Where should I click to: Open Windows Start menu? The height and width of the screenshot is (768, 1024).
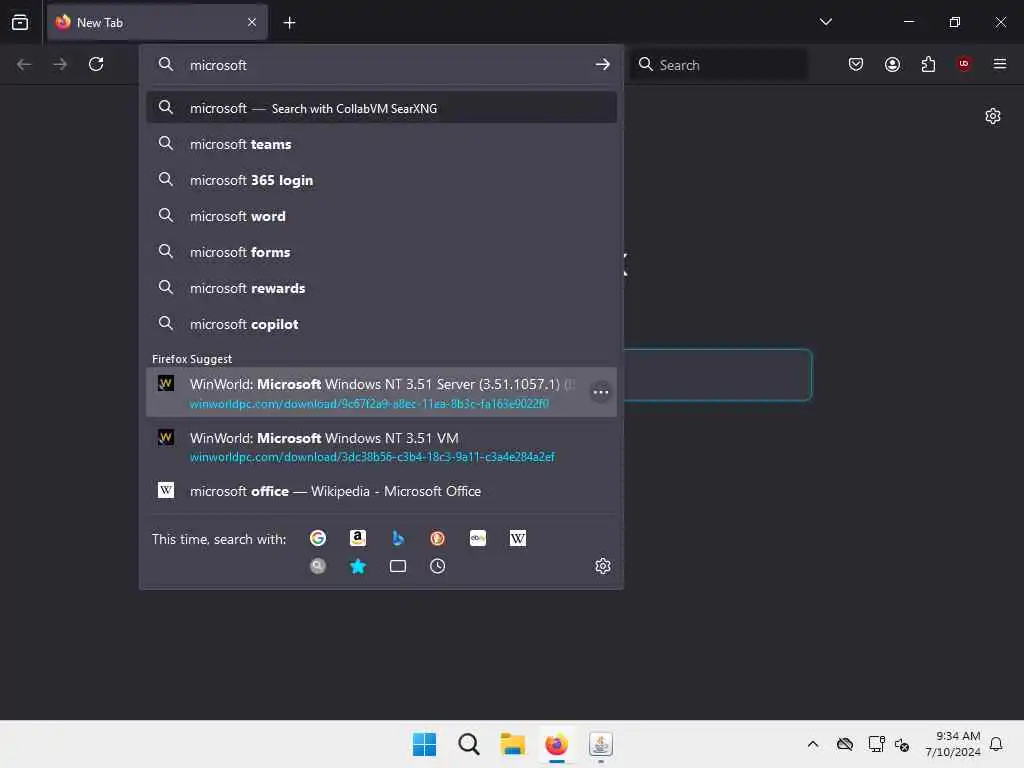point(424,744)
